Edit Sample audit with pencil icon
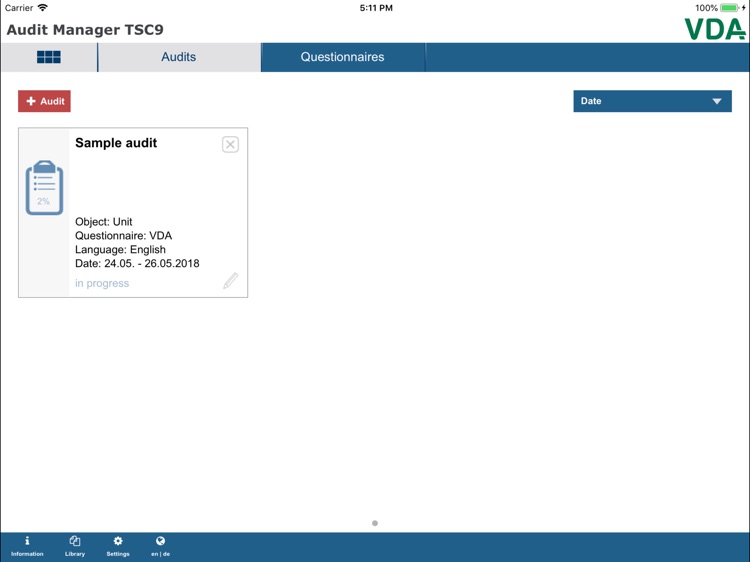Image resolution: width=750 pixels, height=562 pixels. coord(231,281)
